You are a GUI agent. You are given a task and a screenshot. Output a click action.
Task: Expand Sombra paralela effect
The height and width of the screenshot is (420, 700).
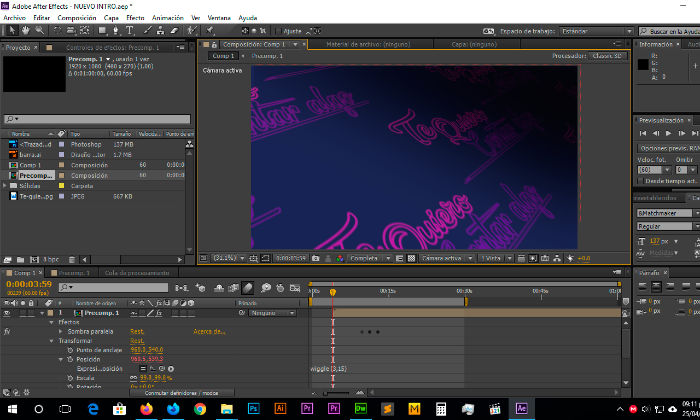point(61,332)
